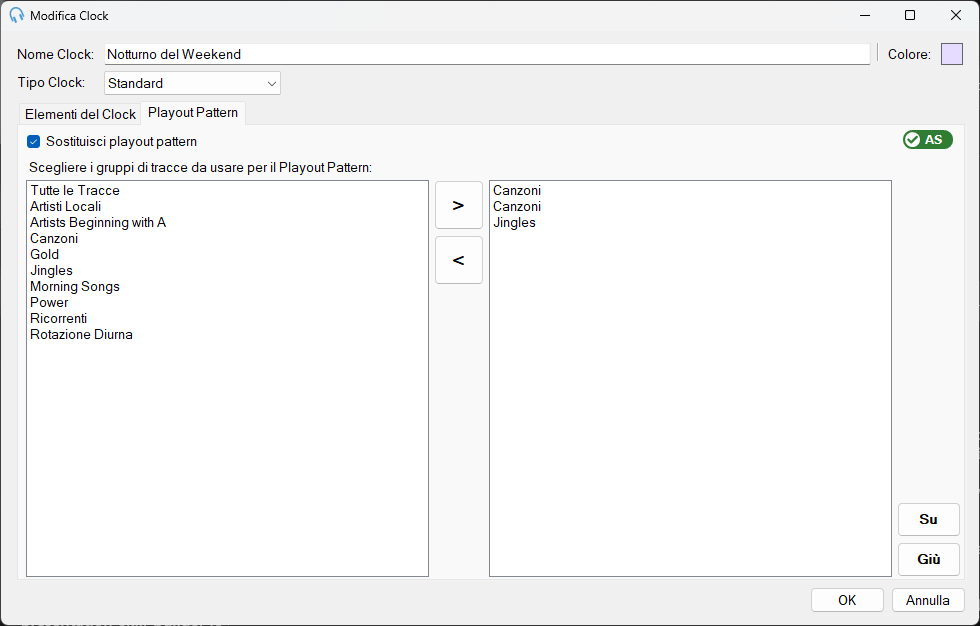This screenshot has height=626, width=980.
Task: Open the Colore color swatch
Action: [x=952, y=54]
